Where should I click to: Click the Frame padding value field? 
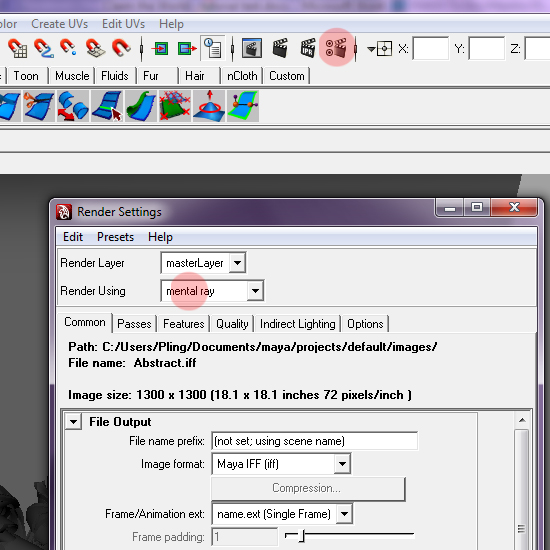pos(244,537)
